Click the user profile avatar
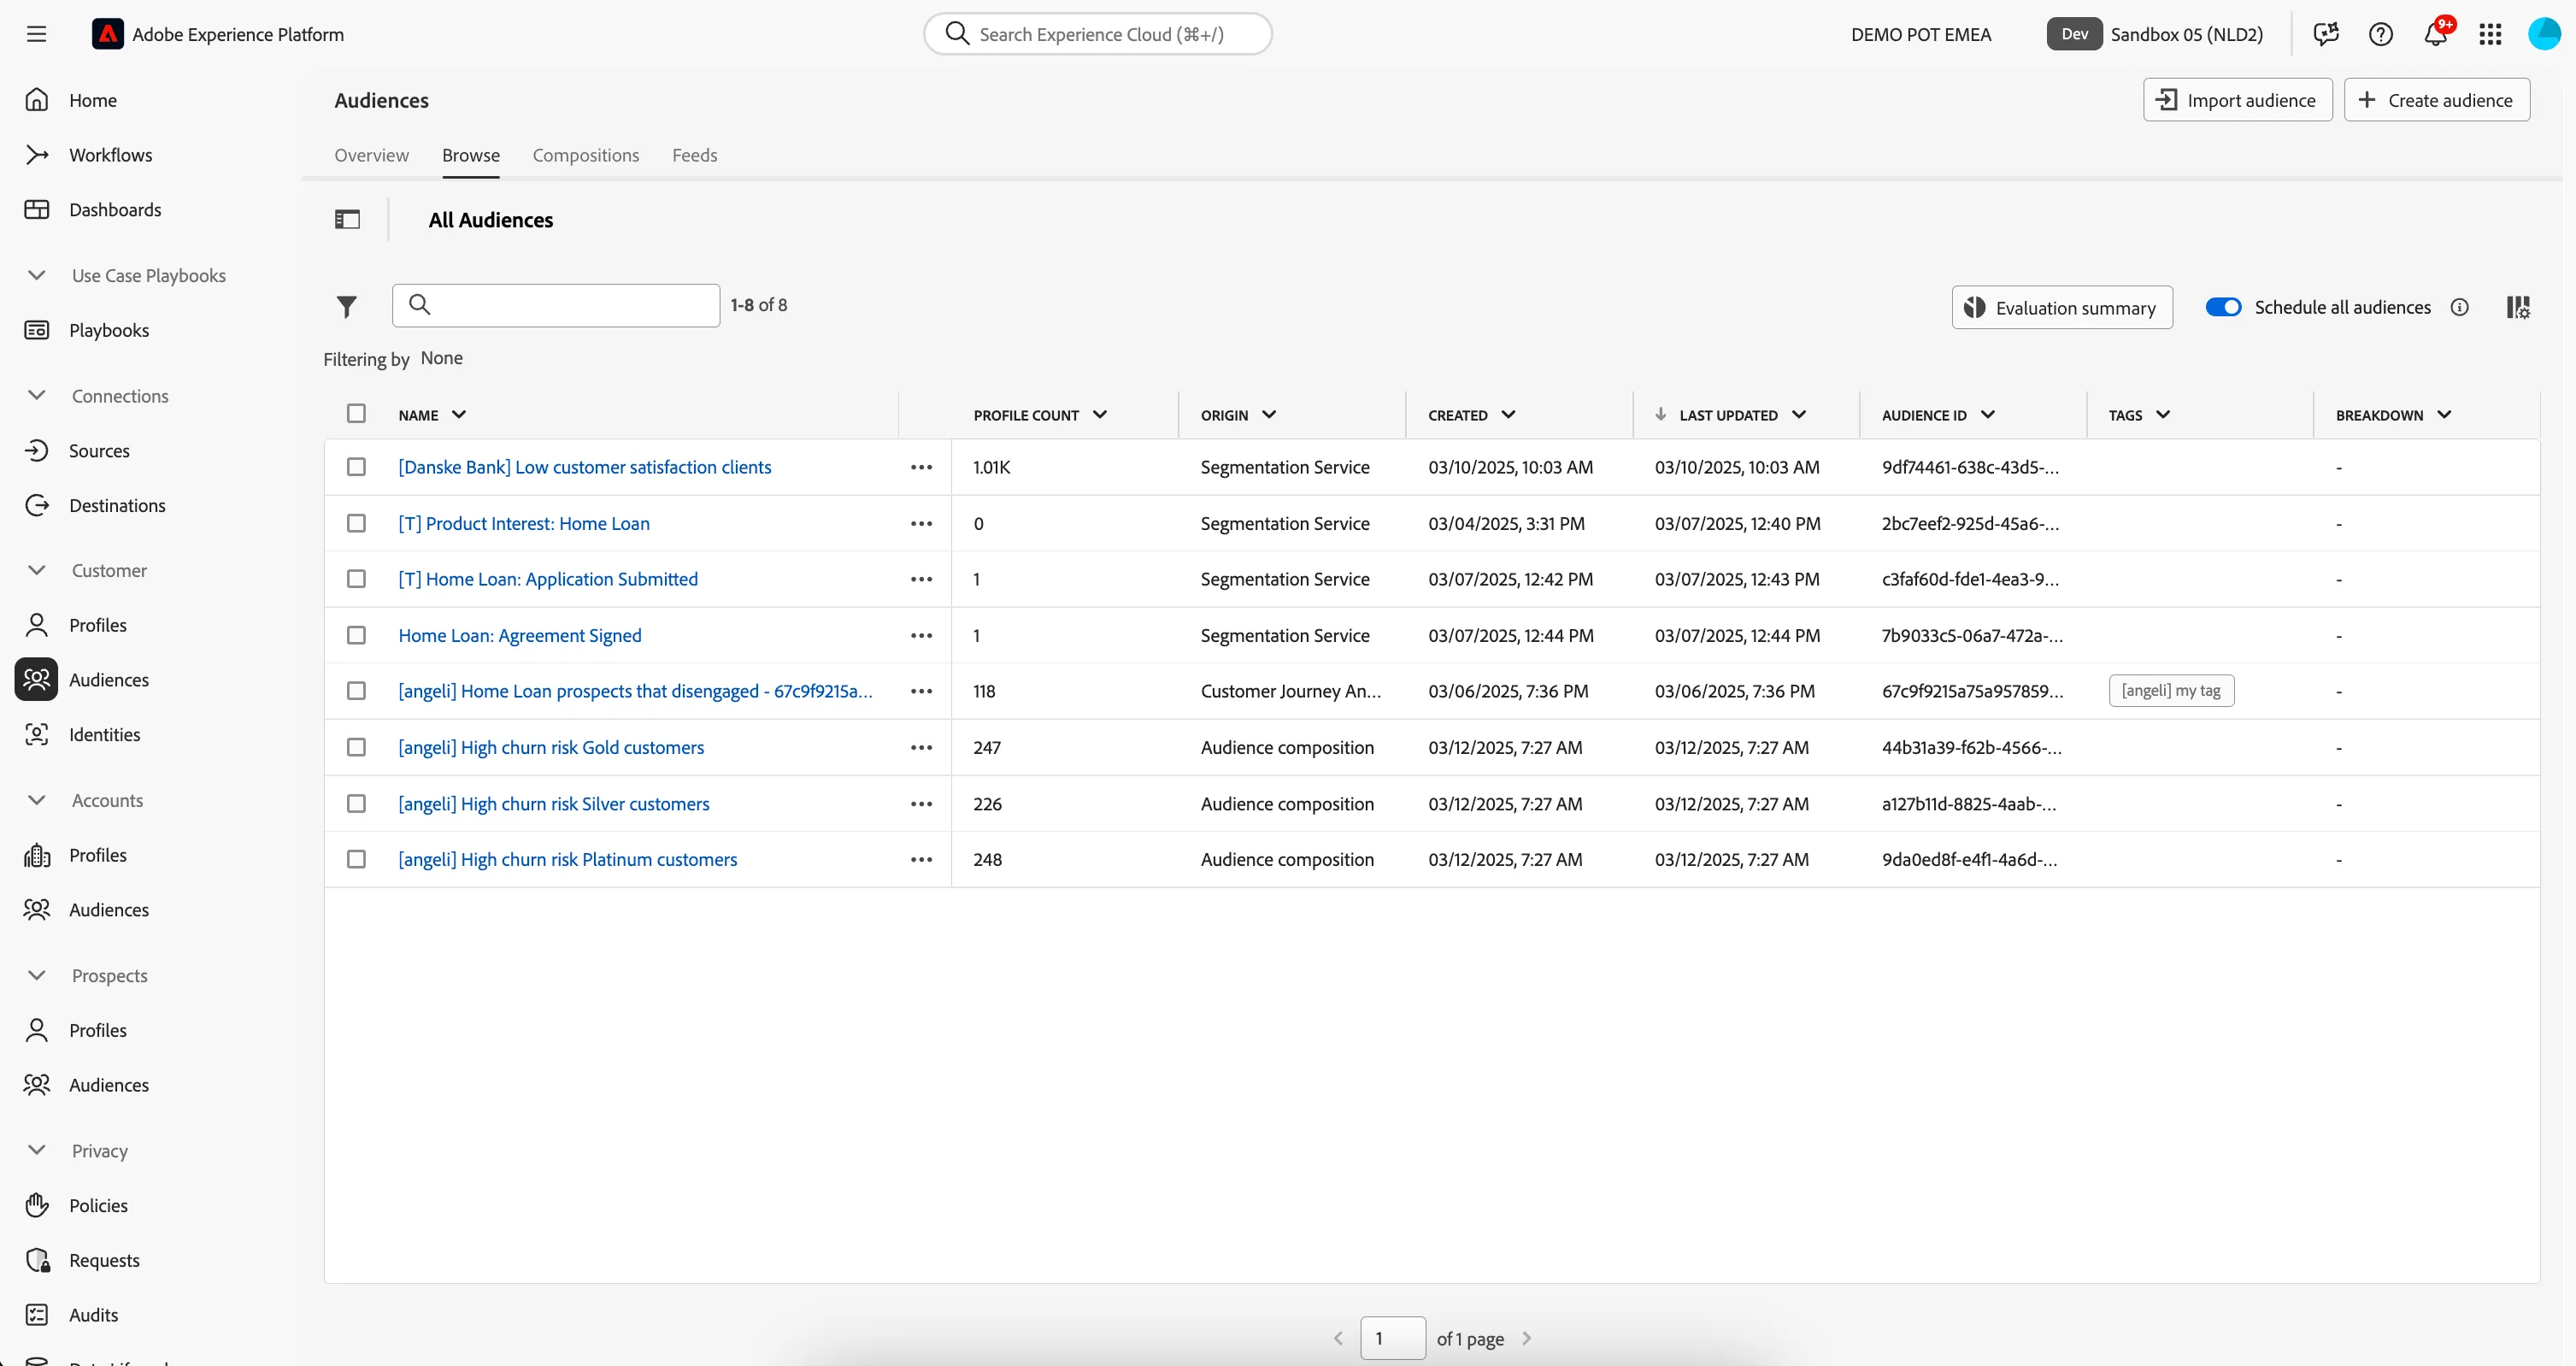This screenshot has height=1366, width=2576. (2544, 34)
